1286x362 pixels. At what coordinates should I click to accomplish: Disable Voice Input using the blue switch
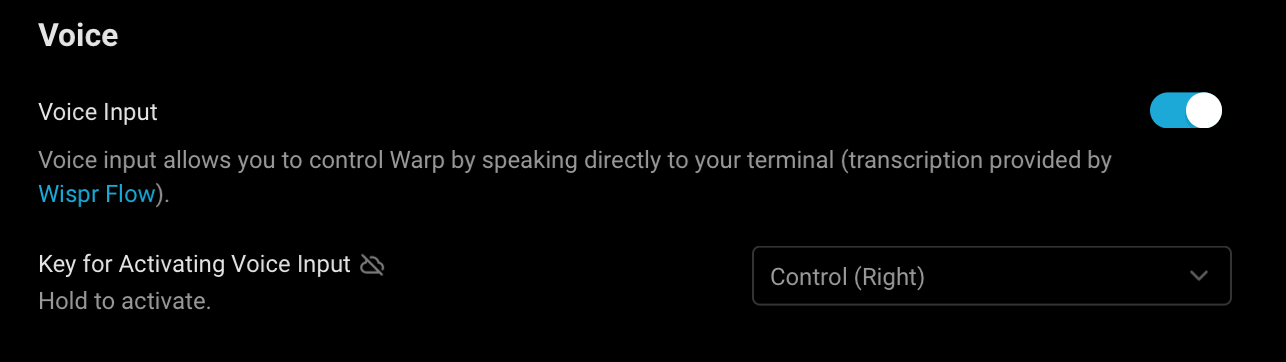point(1186,111)
